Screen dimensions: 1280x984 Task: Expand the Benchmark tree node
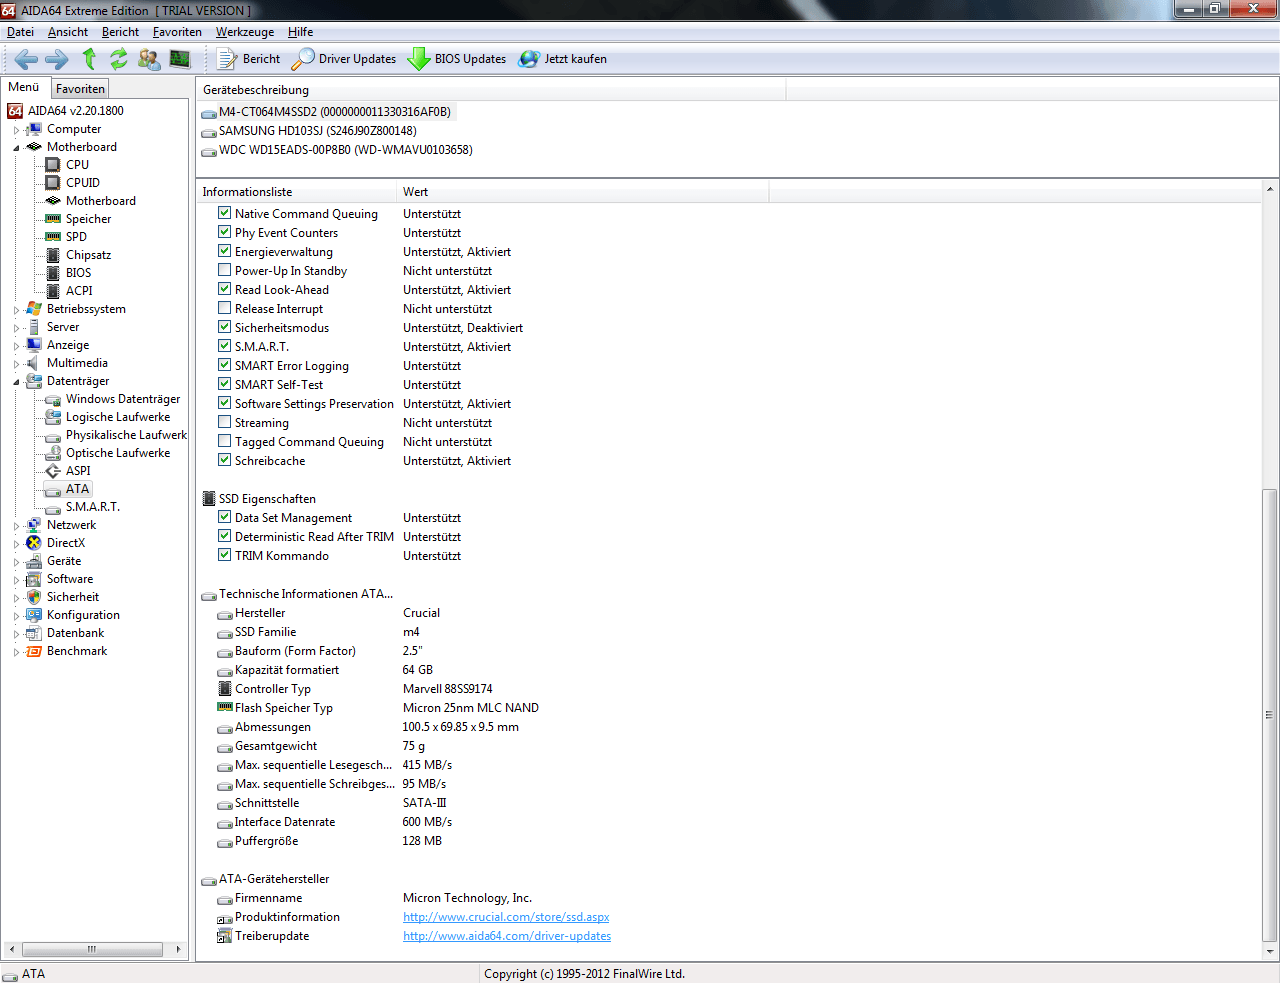pos(16,652)
